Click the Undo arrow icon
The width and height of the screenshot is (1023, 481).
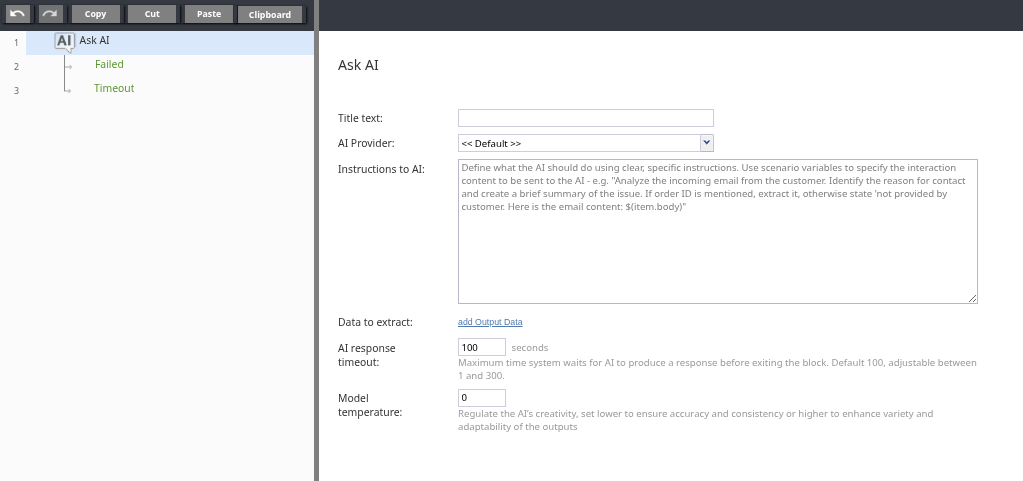coord(18,14)
